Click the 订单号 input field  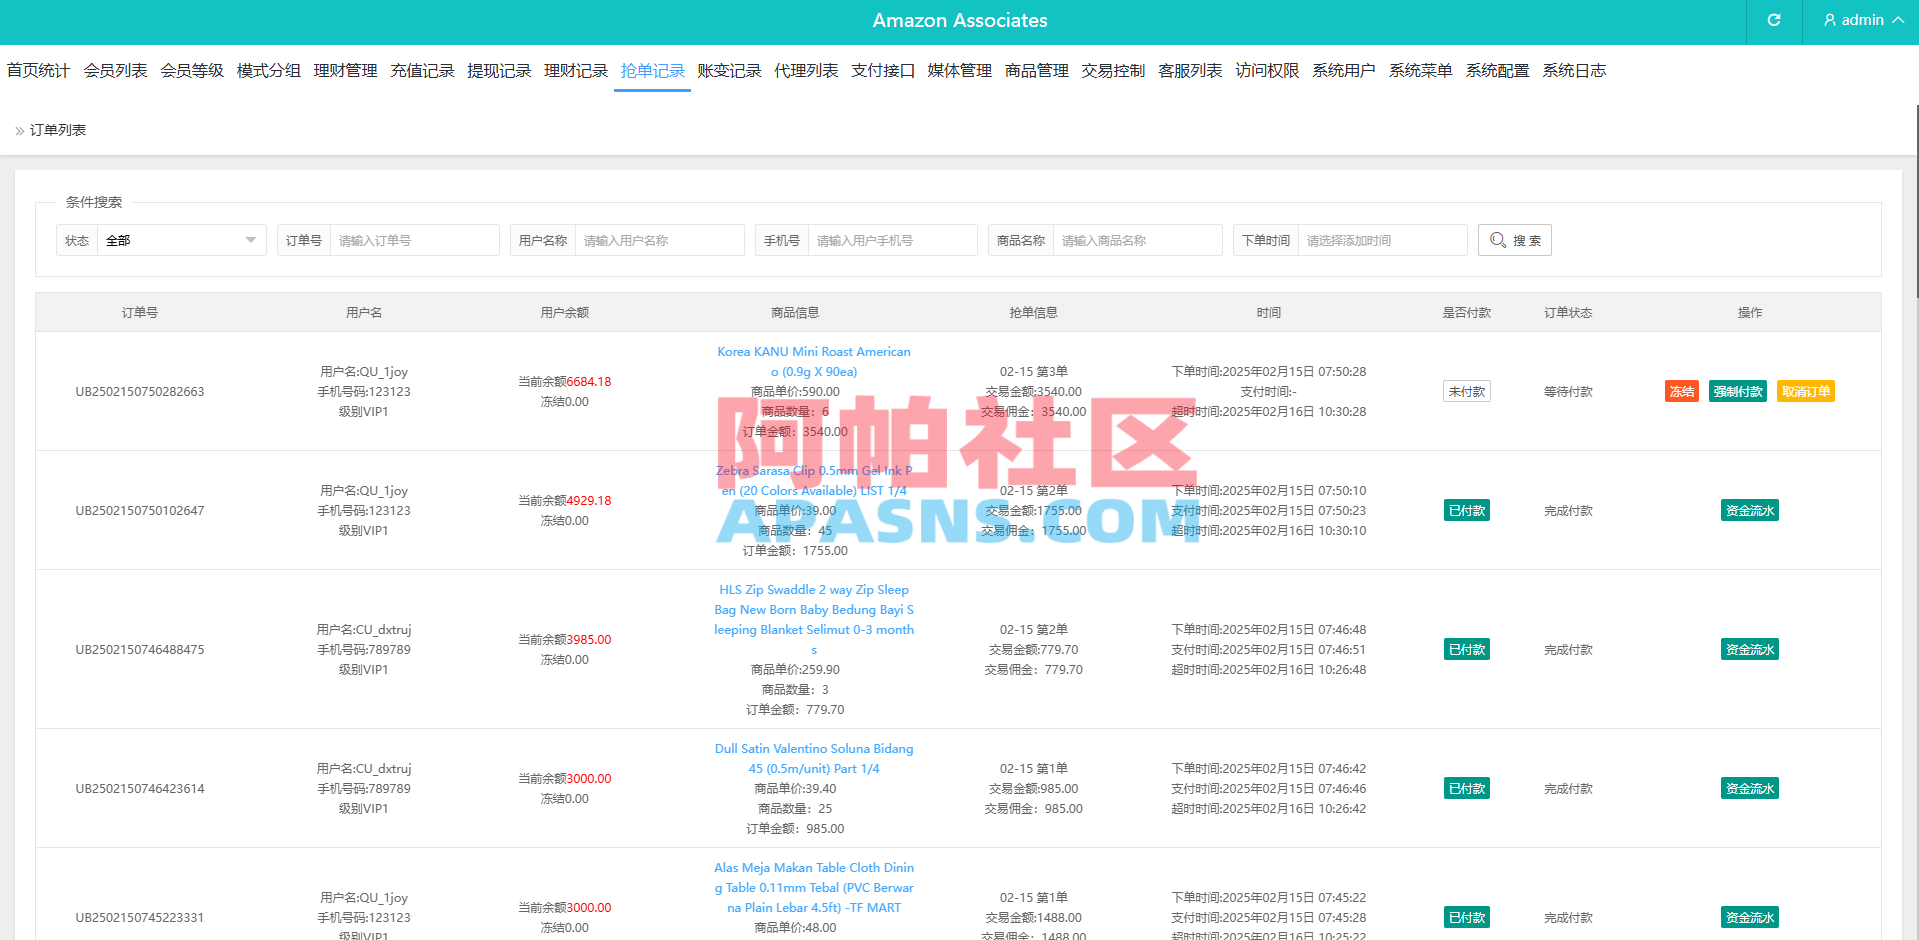[415, 240]
